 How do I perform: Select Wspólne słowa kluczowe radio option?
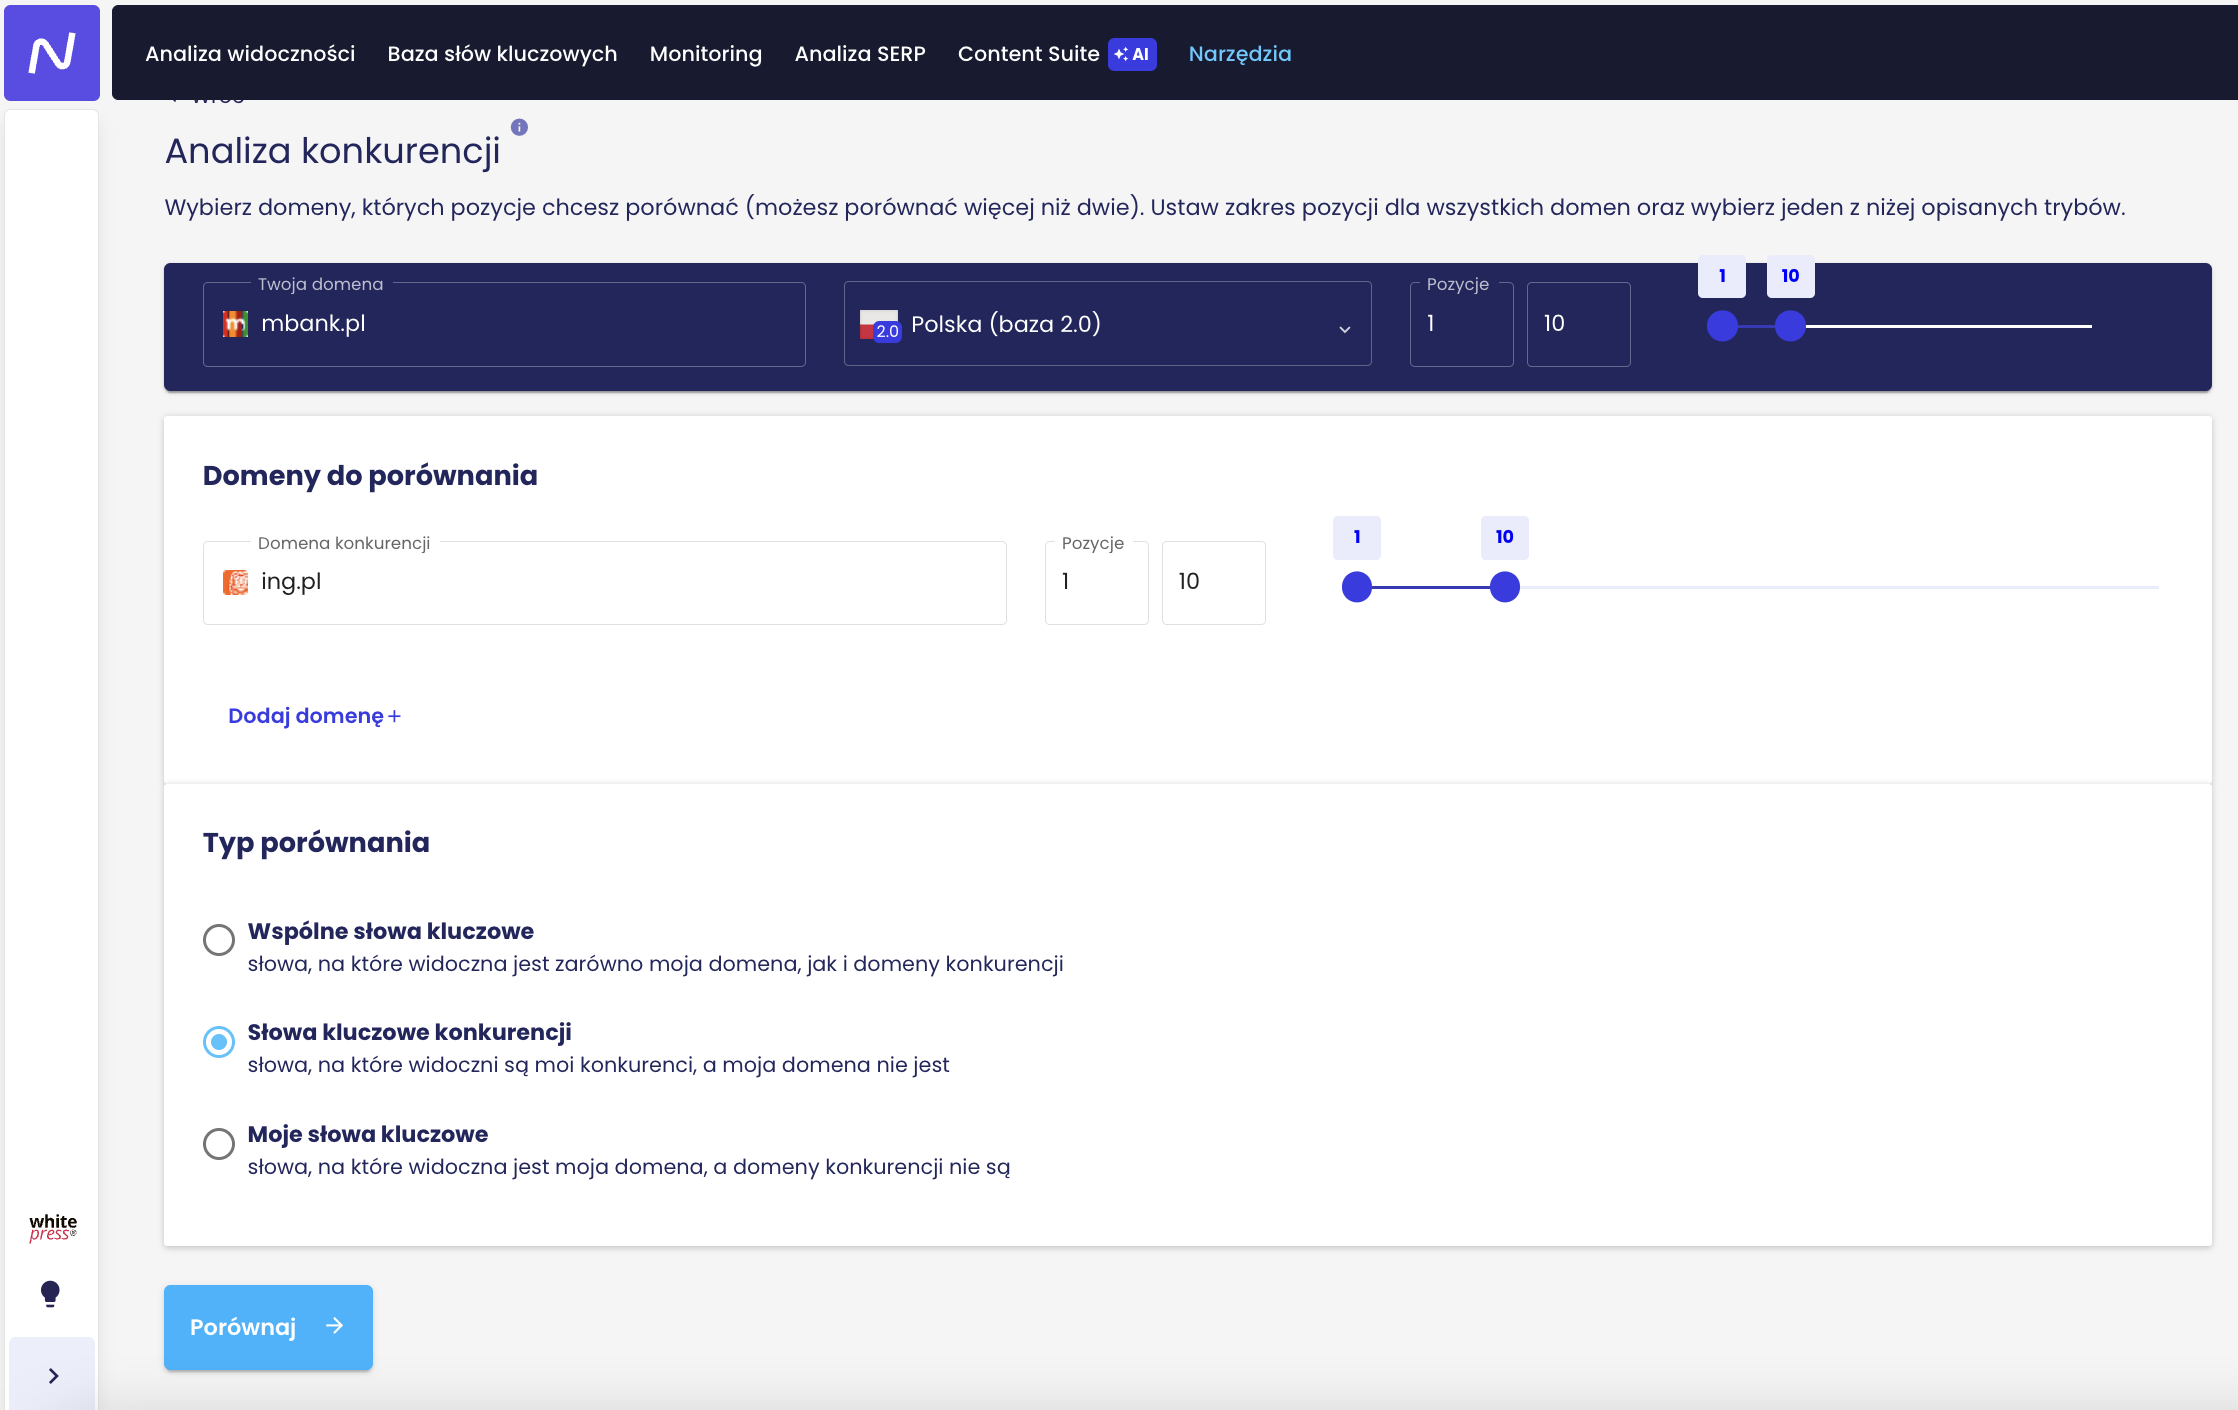click(x=219, y=940)
